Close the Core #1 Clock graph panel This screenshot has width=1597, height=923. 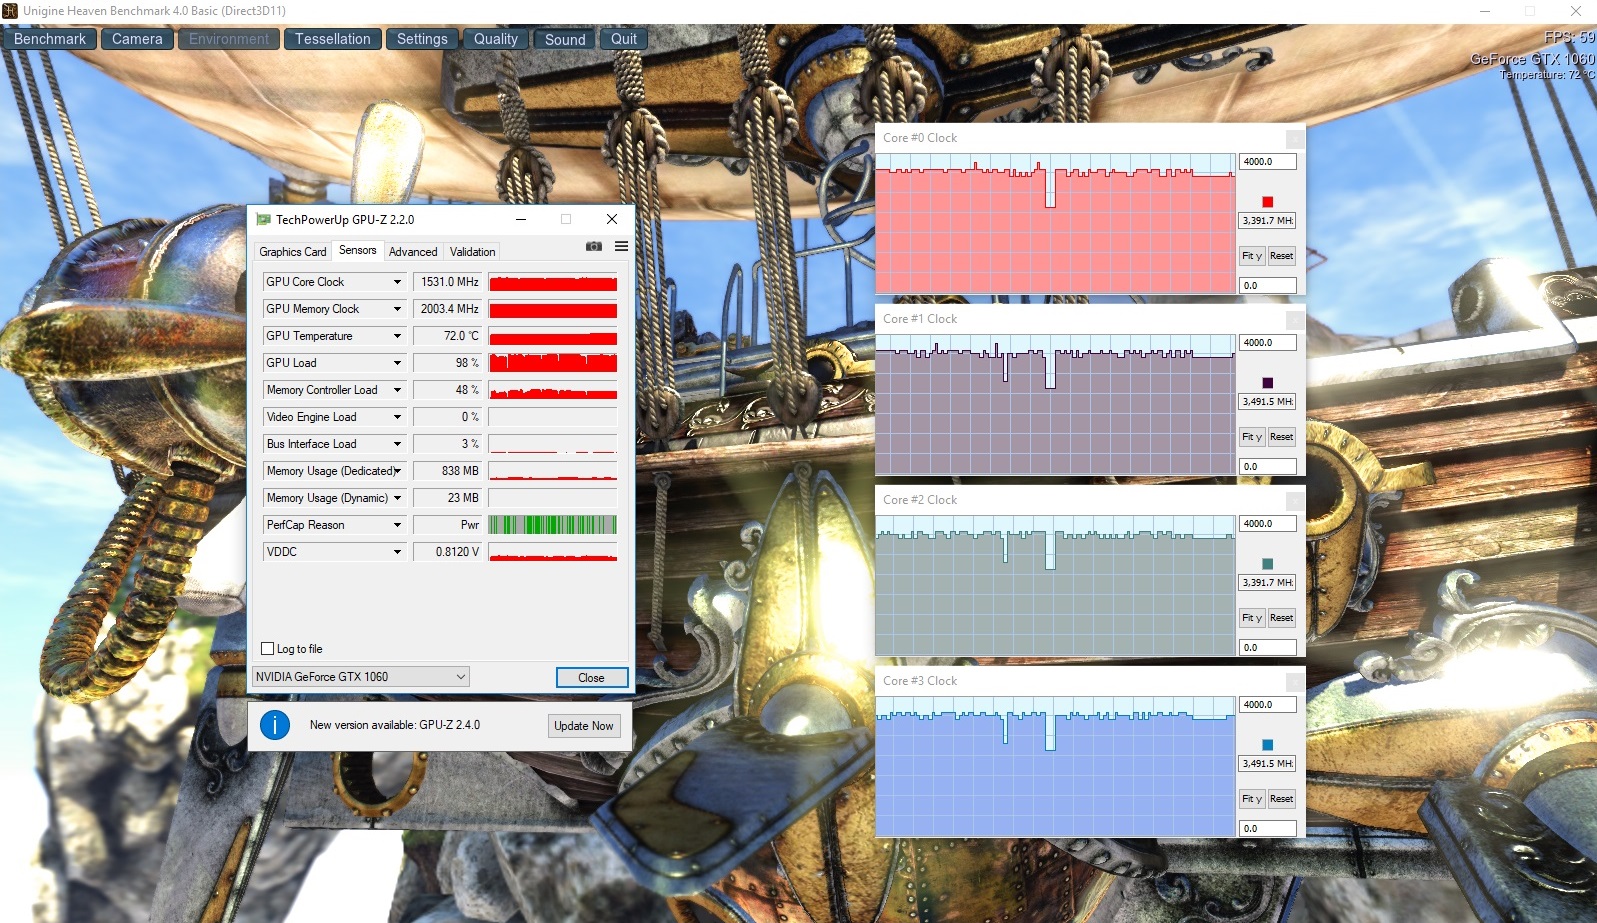tap(1295, 320)
